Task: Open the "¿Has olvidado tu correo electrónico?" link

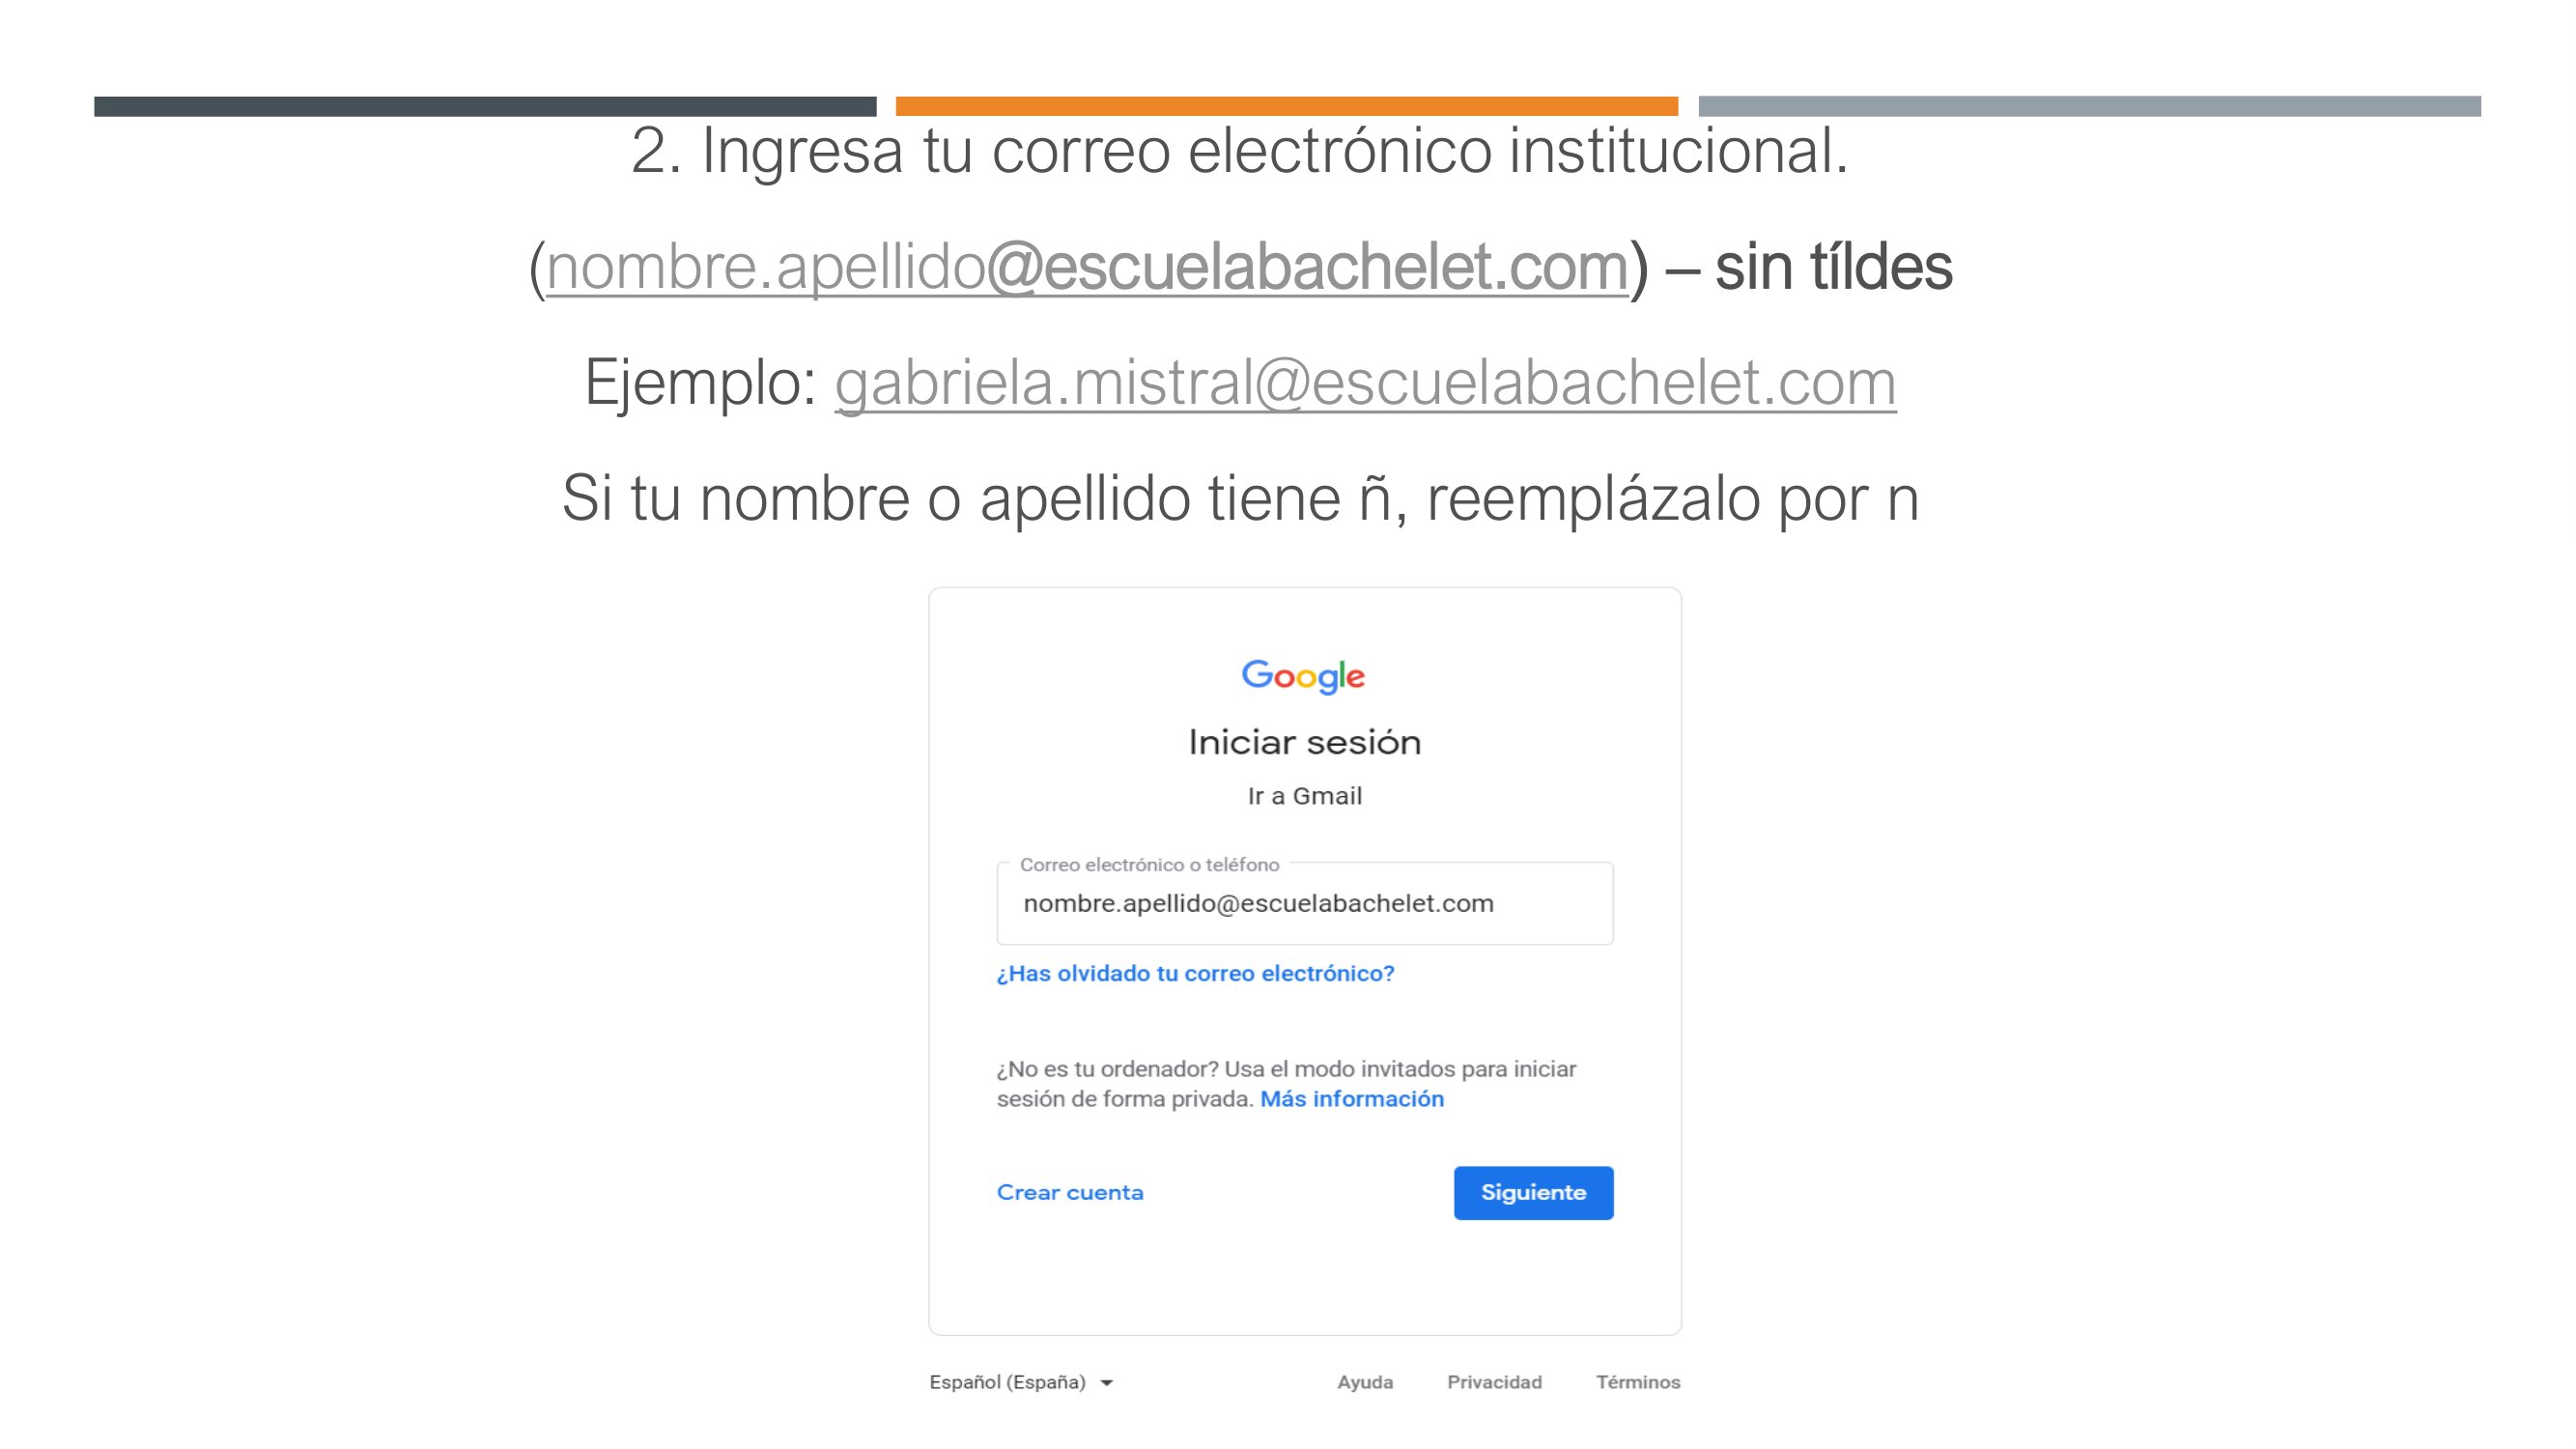Action: [1195, 974]
